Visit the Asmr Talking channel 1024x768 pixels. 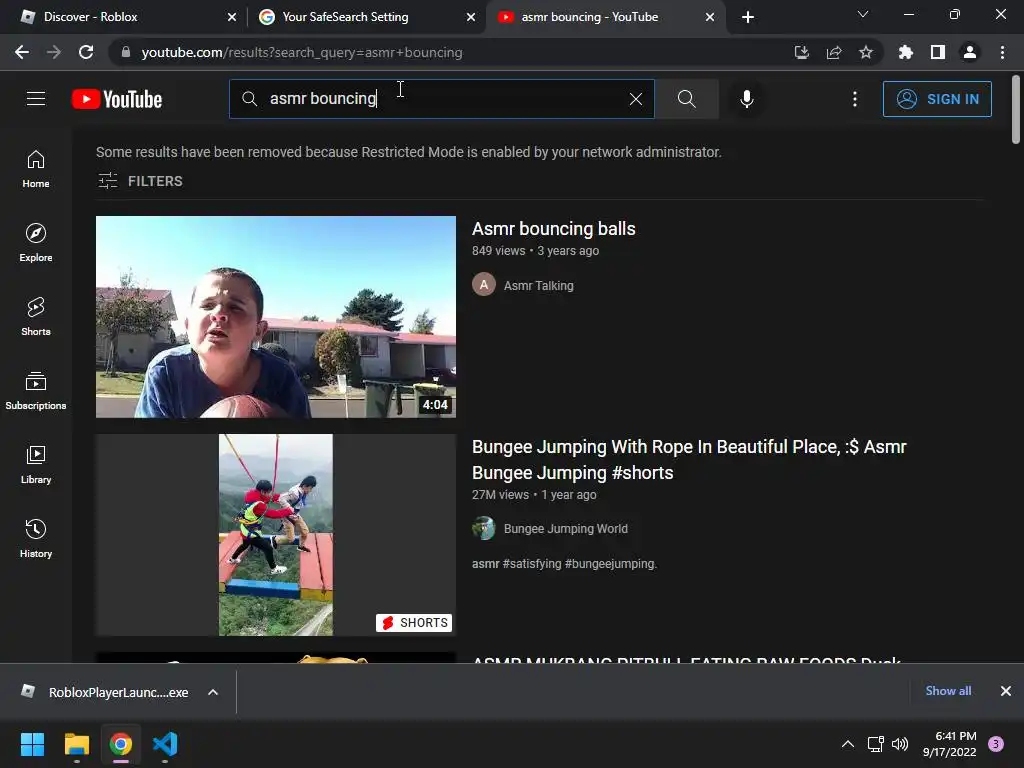(x=539, y=285)
